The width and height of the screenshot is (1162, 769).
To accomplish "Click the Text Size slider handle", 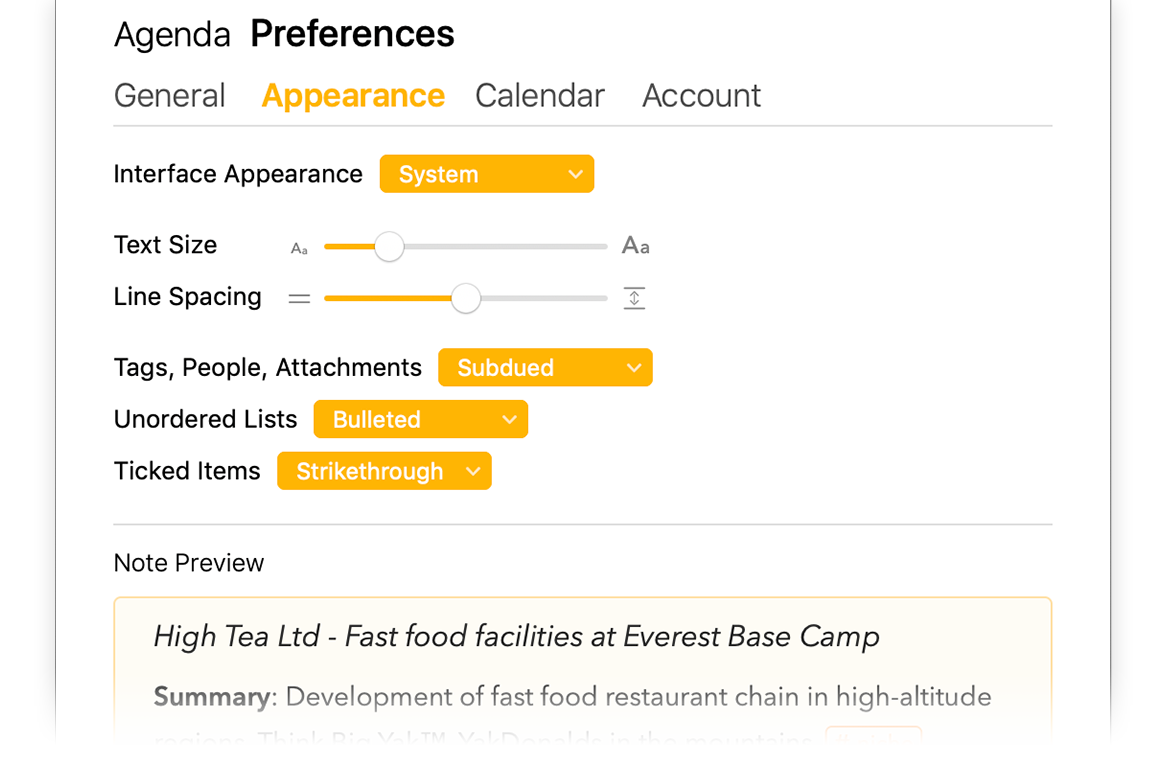I will click(389, 246).
